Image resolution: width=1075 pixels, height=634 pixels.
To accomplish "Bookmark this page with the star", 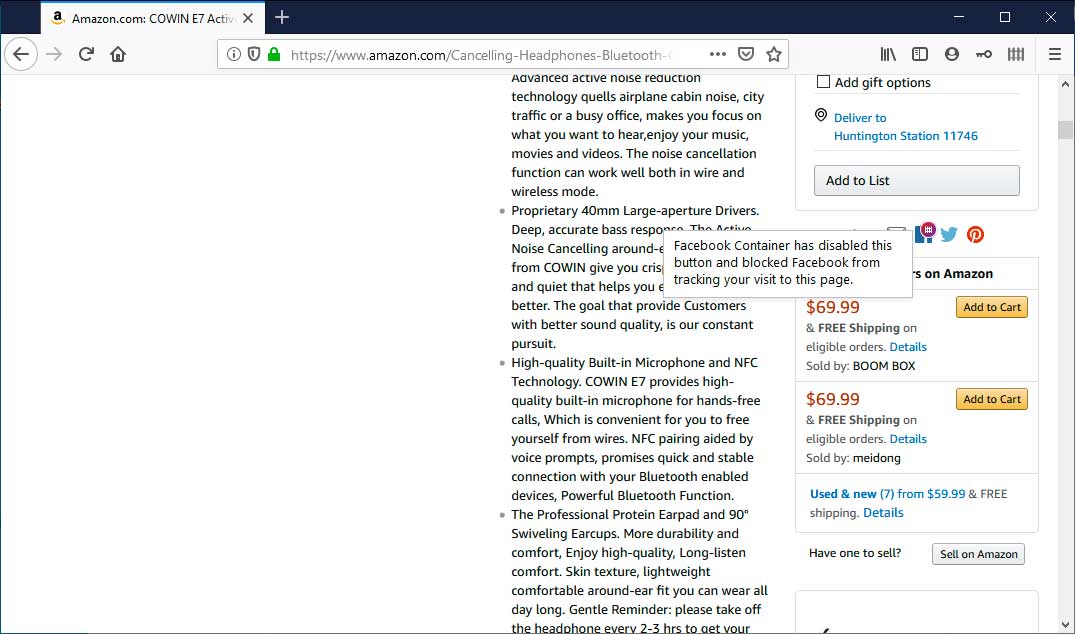I will (774, 54).
